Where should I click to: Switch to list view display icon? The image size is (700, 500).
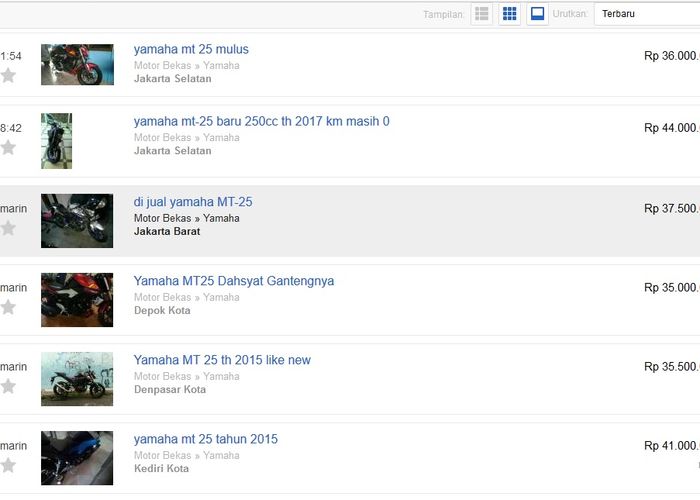[x=482, y=14]
